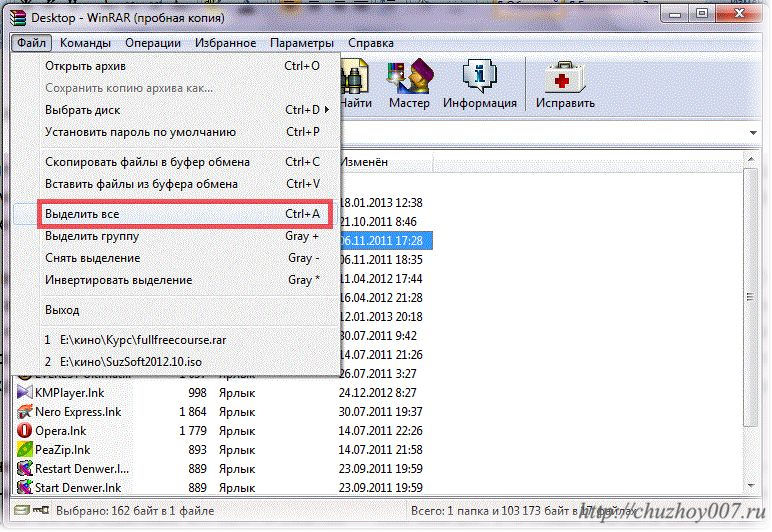Viewport: 772px width, 532px height.
Task: Click the Start Denwer.lnk file icon
Action: [24, 487]
